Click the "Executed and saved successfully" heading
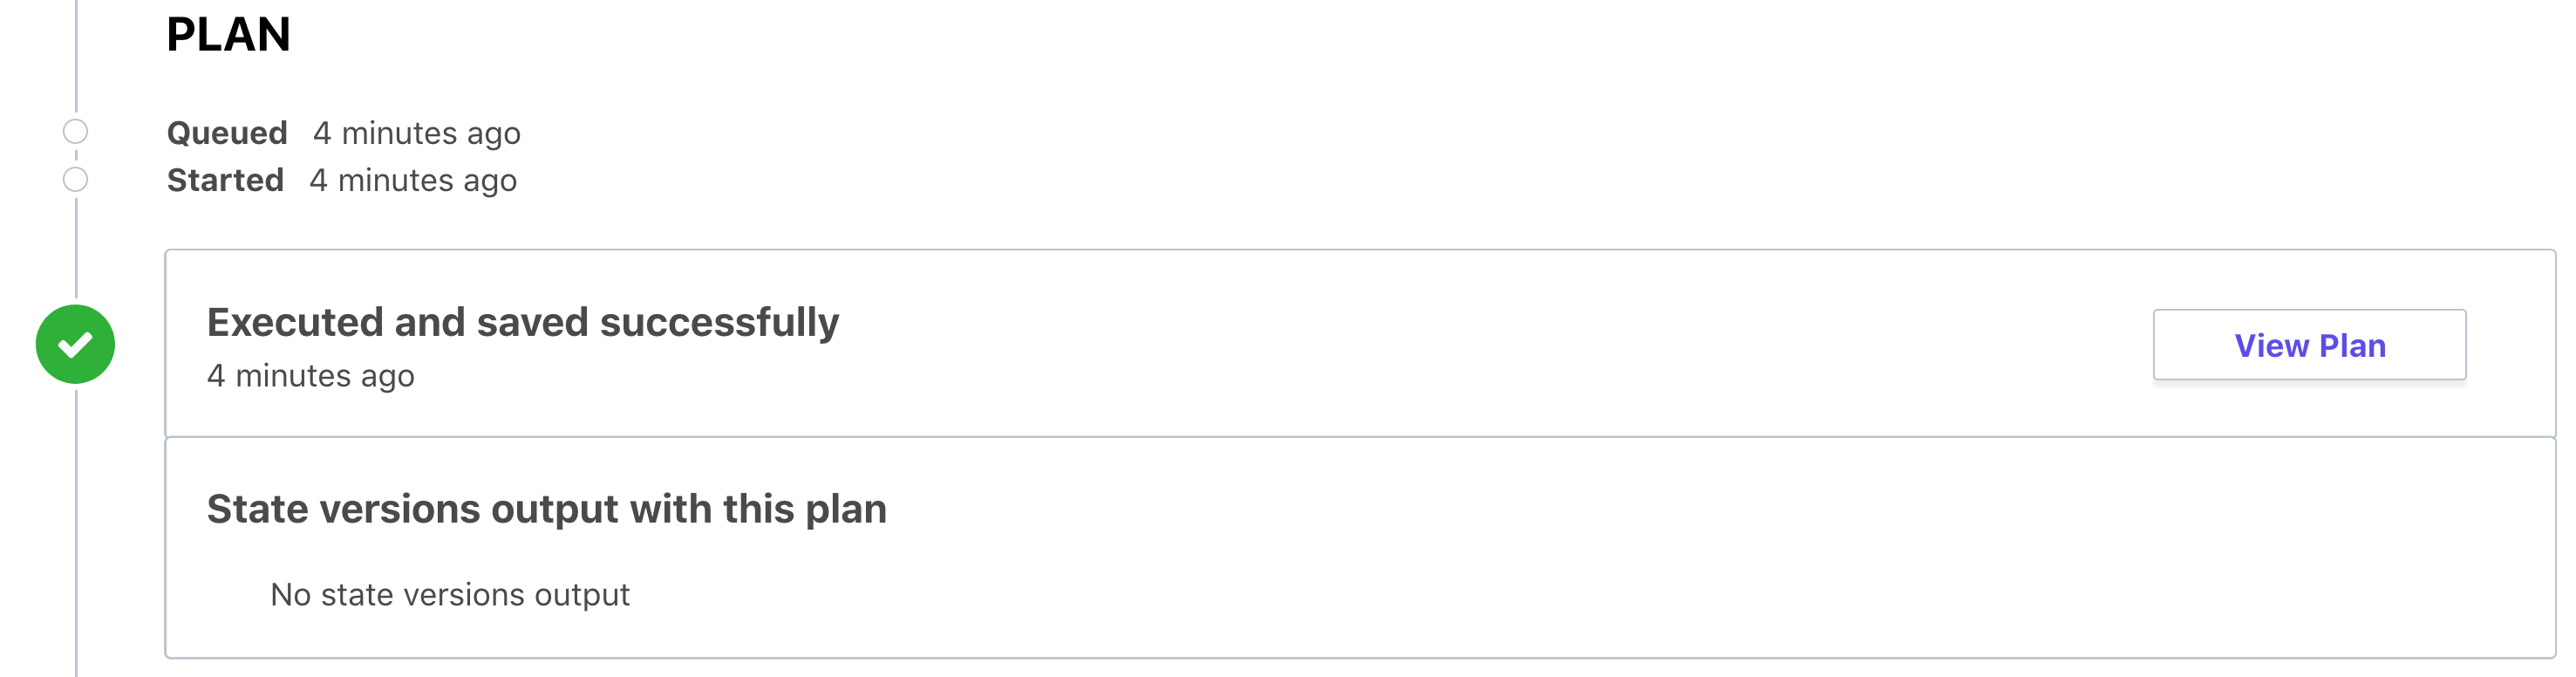Image resolution: width=2576 pixels, height=677 pixels. [x=522, y=322]
